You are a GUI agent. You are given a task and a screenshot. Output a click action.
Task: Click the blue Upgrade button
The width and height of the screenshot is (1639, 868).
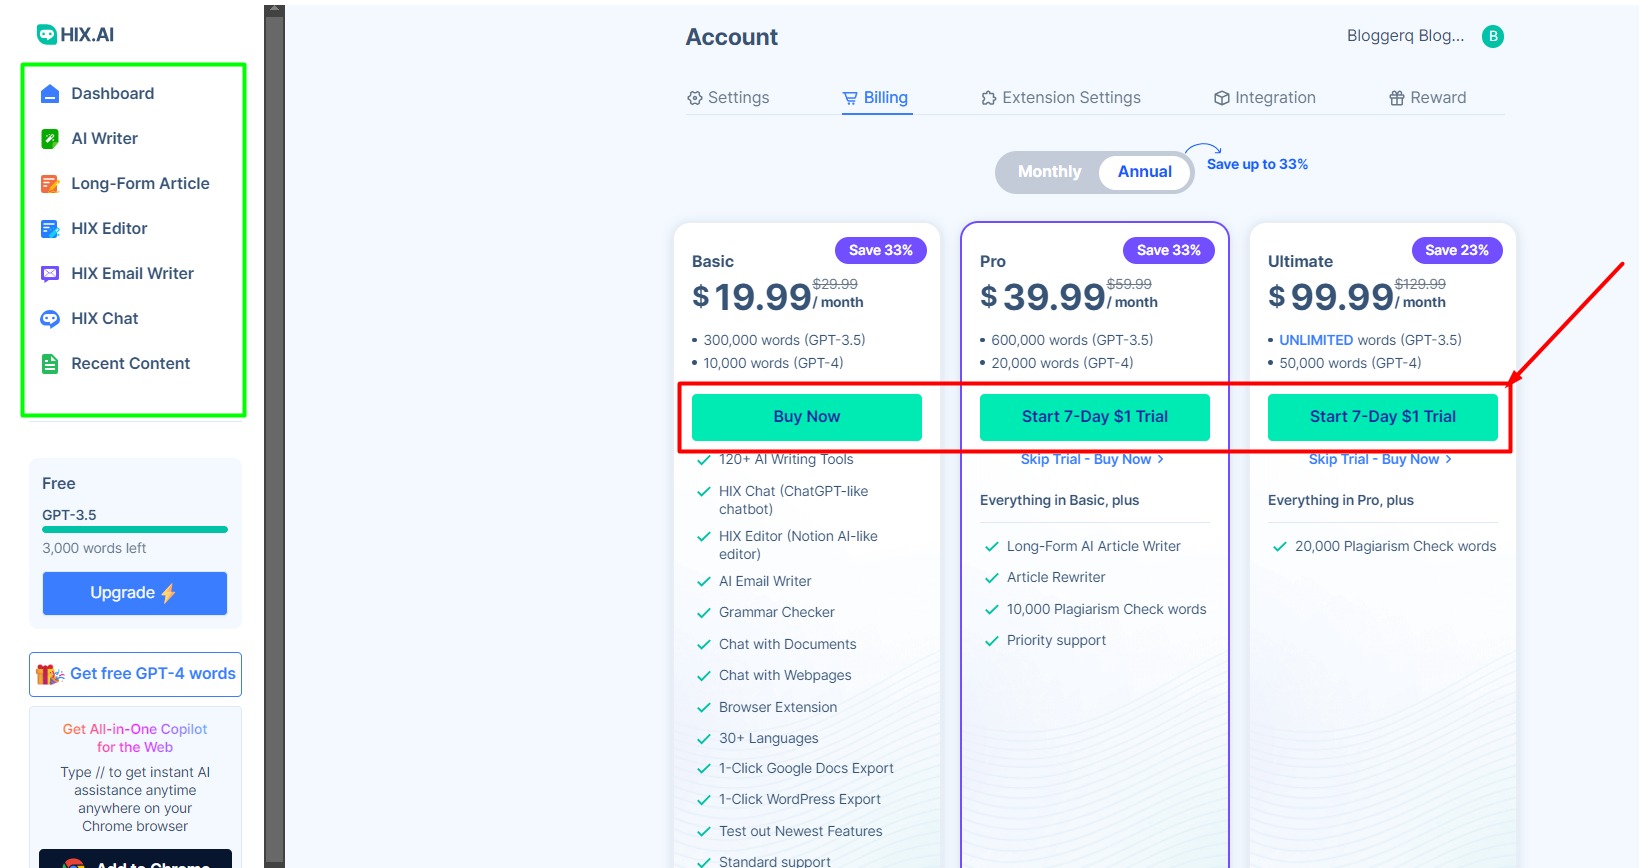(x=134, y=593)
